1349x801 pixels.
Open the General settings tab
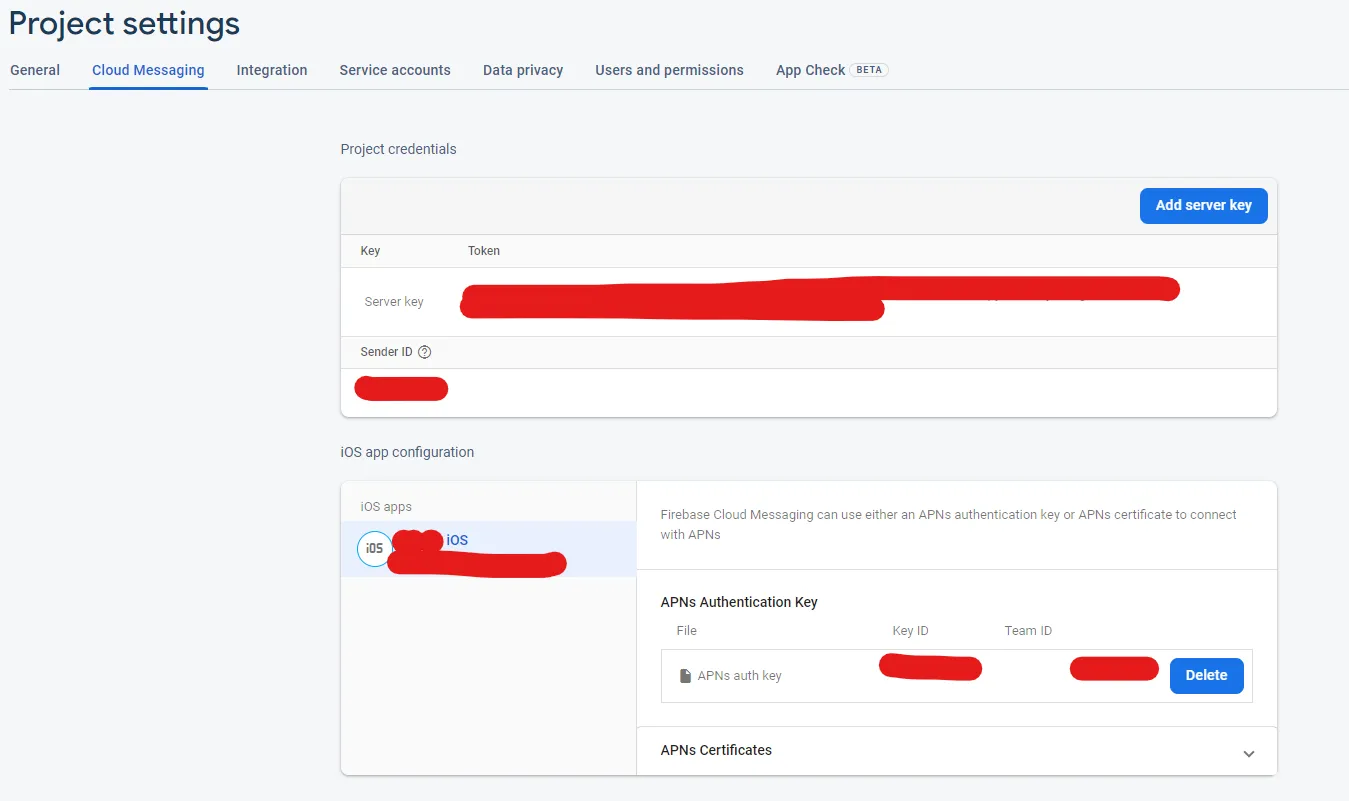tap(35, 70)
